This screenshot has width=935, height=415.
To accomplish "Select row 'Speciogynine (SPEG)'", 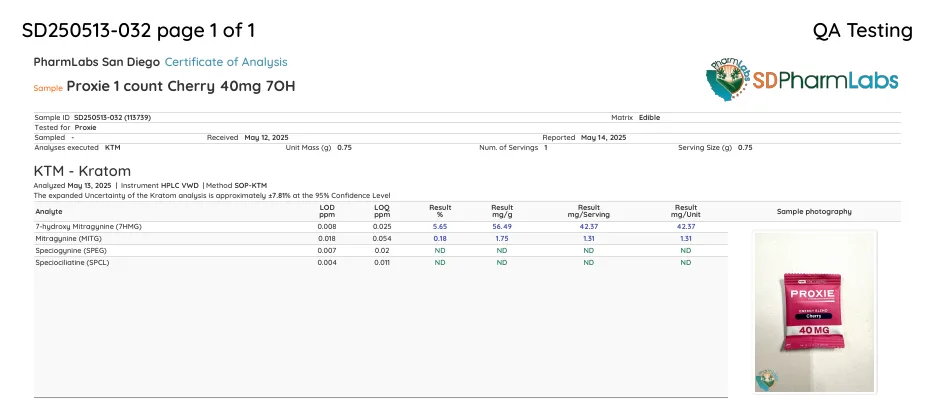I will (380, 250).
